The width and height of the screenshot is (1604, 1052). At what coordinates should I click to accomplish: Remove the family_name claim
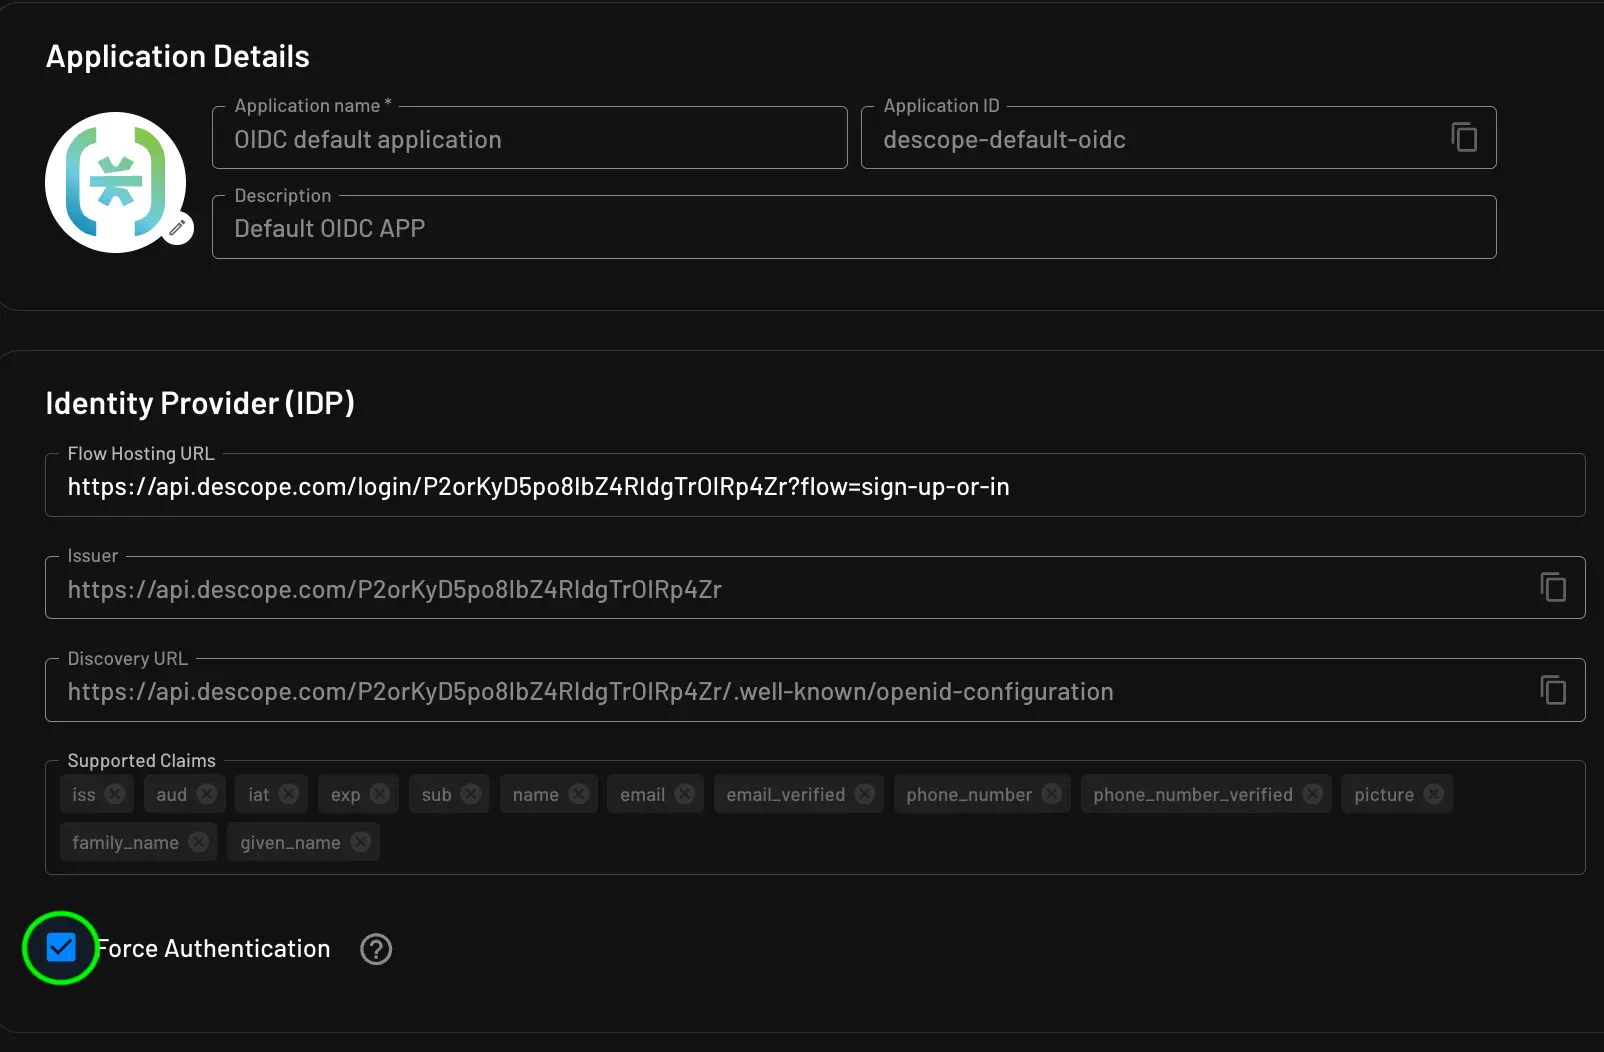[197, 841]
